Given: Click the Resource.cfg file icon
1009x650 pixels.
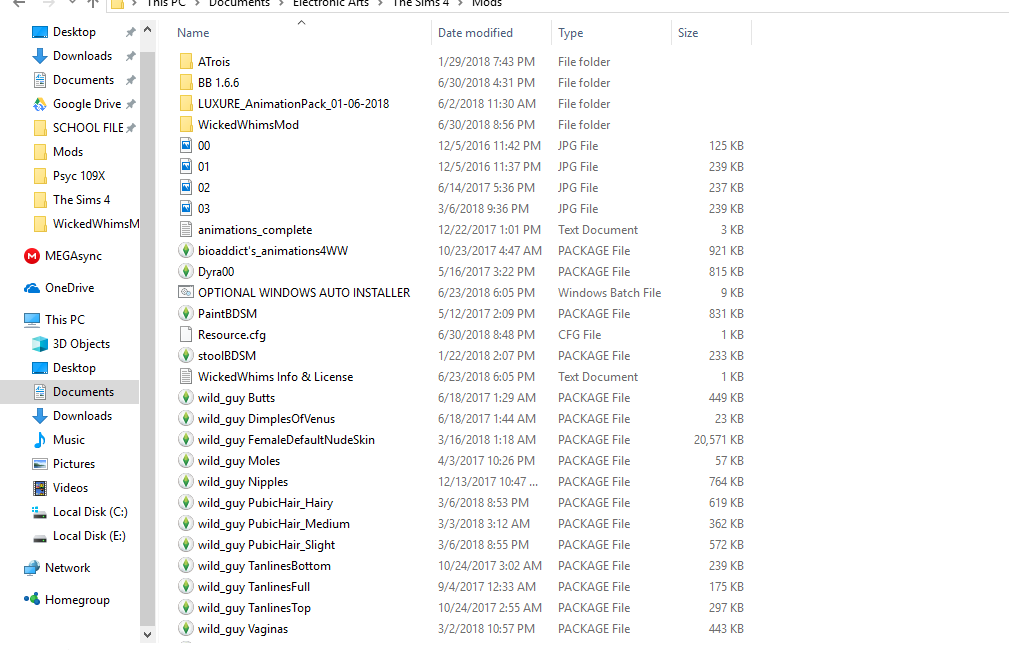Looking at the screenshot, I should (186, 335).
